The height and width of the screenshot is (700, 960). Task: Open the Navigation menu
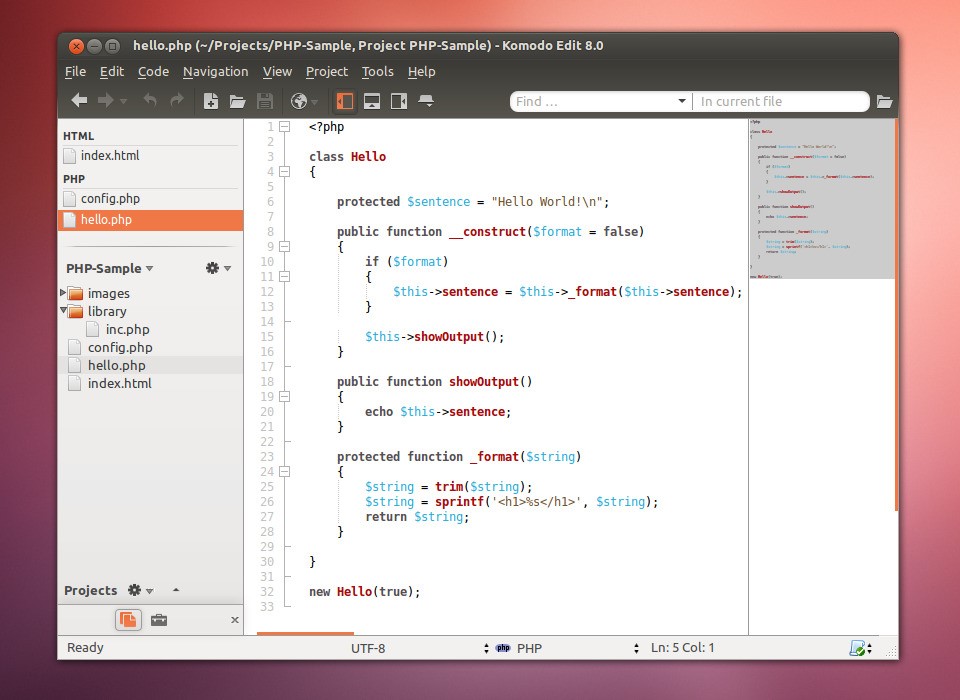(215, 72)
